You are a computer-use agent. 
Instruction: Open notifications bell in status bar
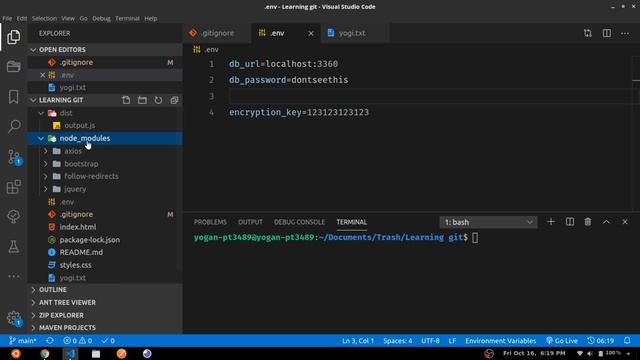click(627, 340)
